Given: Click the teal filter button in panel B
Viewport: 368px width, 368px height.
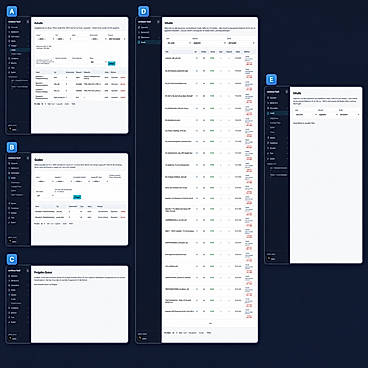Looking at the screenshot, I should pos(77,197).
